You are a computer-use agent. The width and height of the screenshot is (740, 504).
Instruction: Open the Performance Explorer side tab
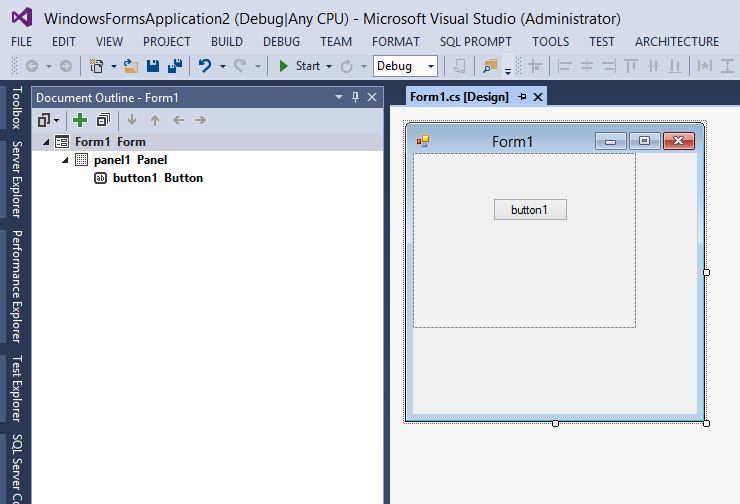click(17, 286)
